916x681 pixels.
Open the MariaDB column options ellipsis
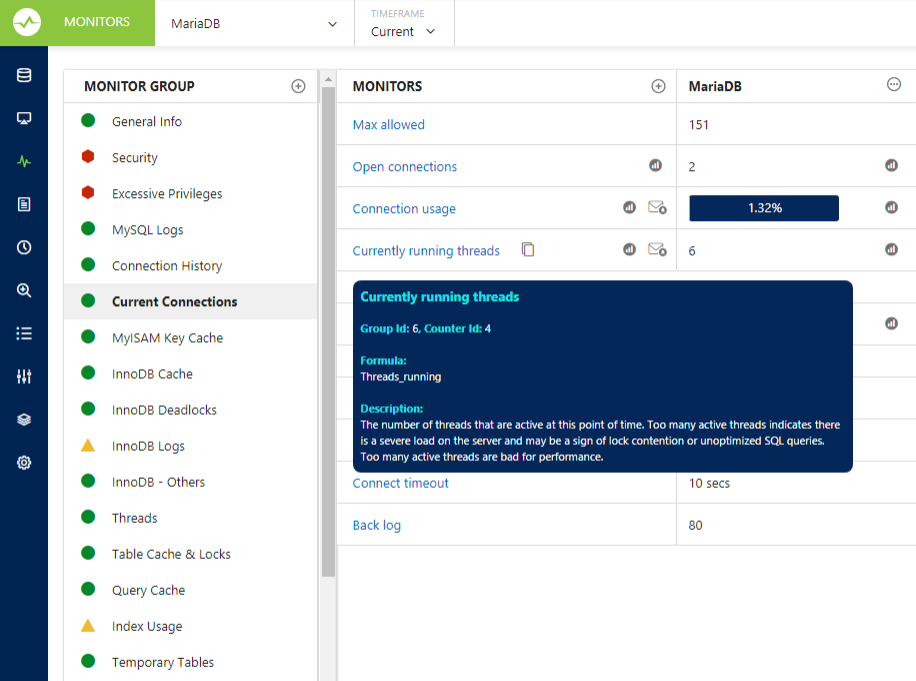pos(894,85)
